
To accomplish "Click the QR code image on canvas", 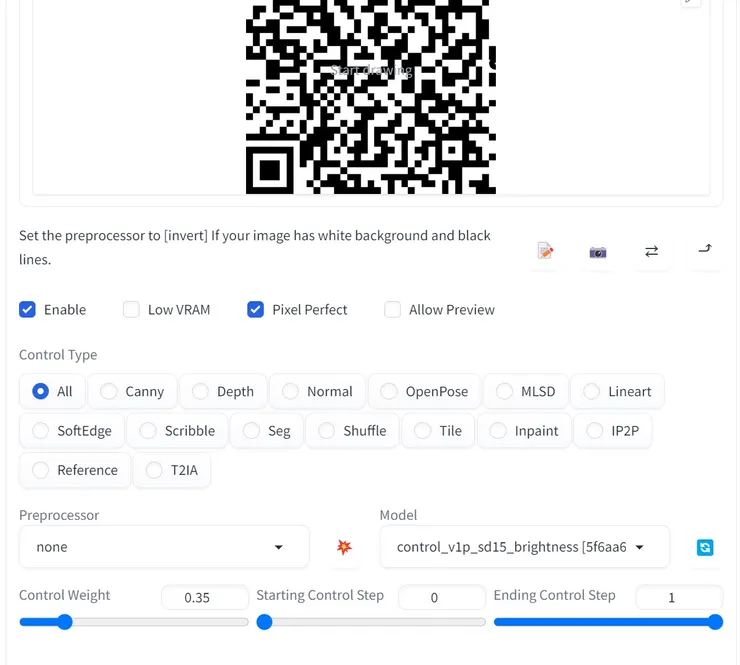I will (371, 97).
